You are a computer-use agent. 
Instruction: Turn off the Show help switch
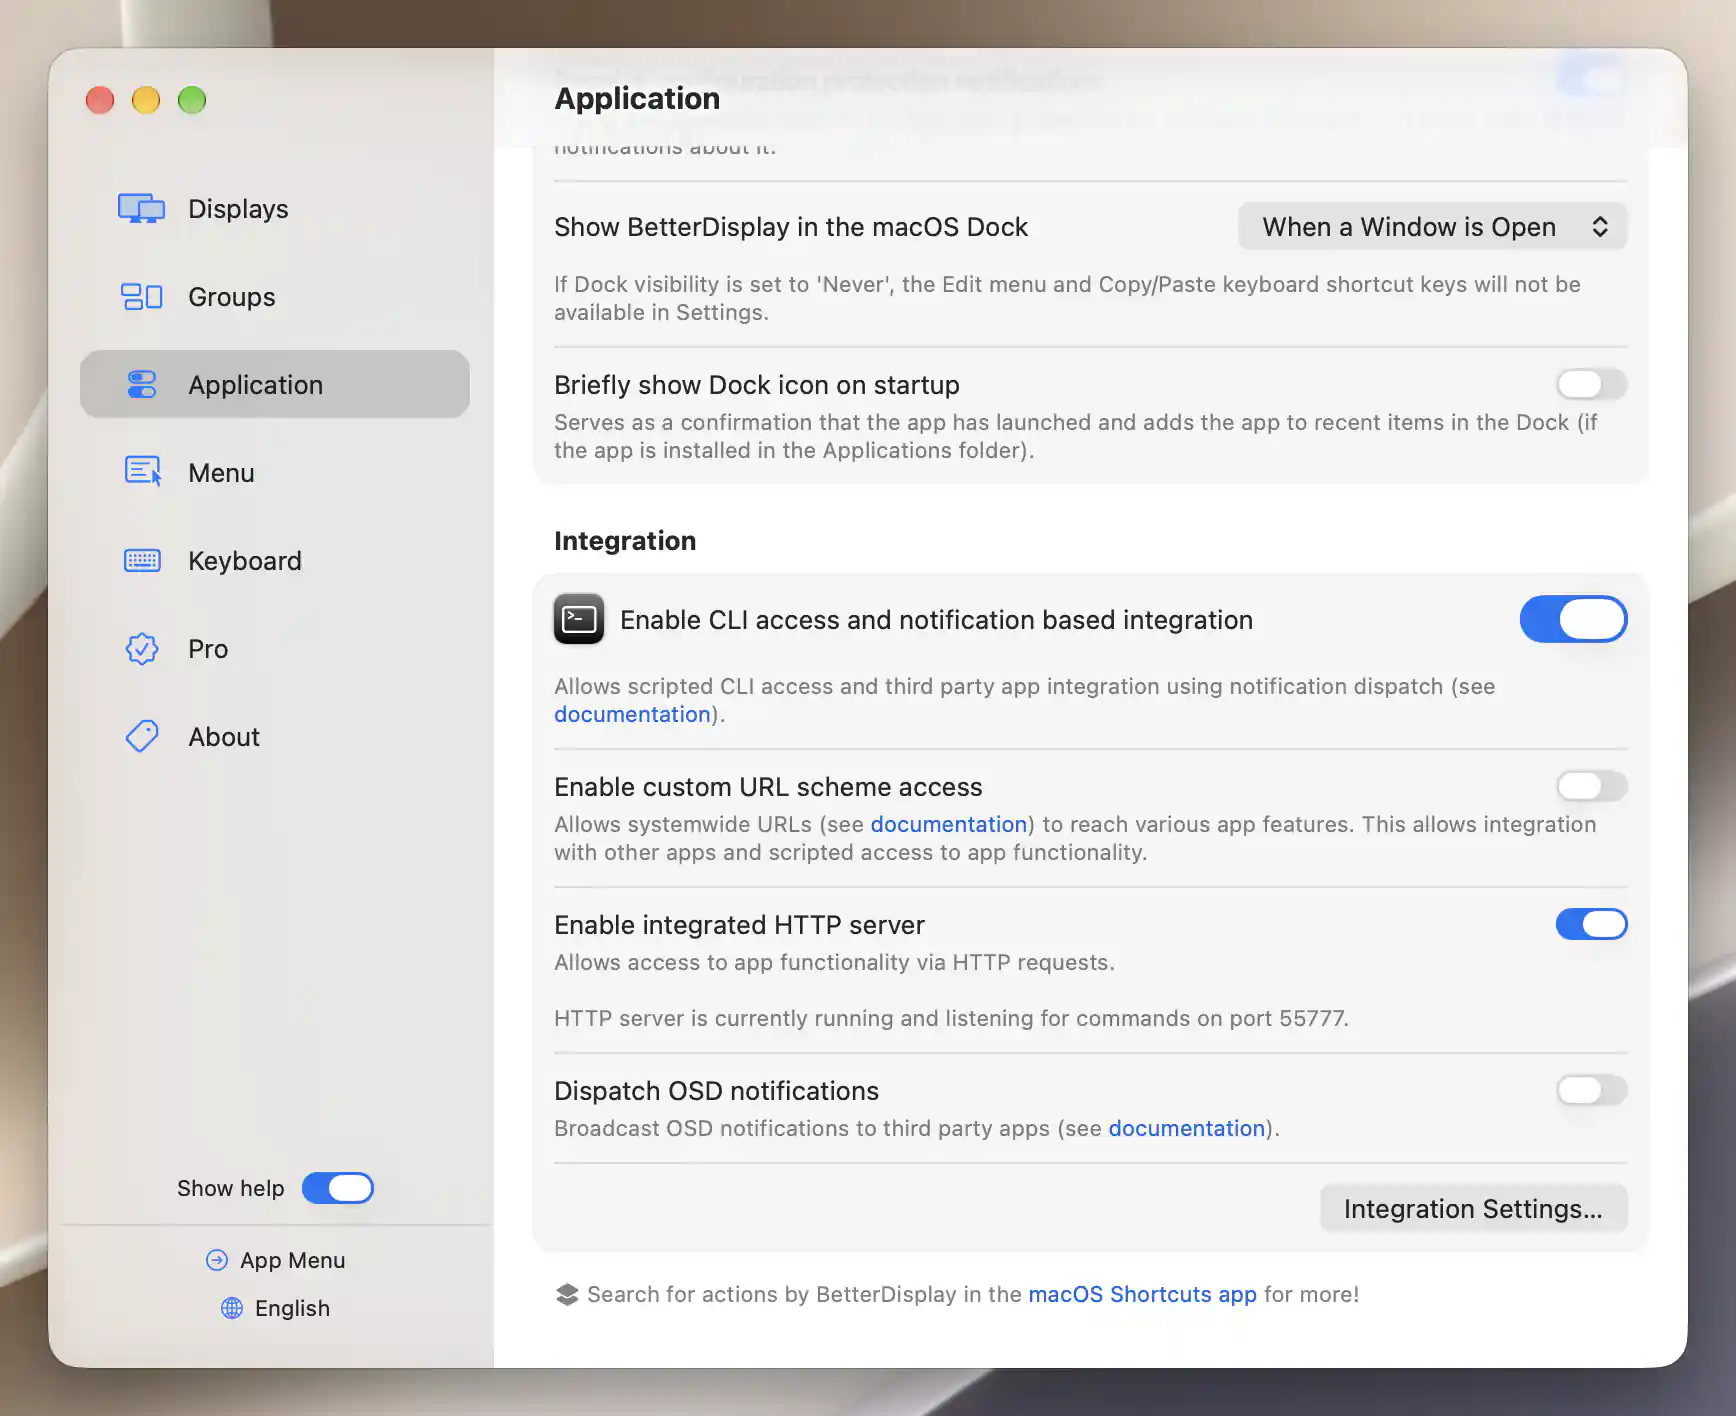338,1188
